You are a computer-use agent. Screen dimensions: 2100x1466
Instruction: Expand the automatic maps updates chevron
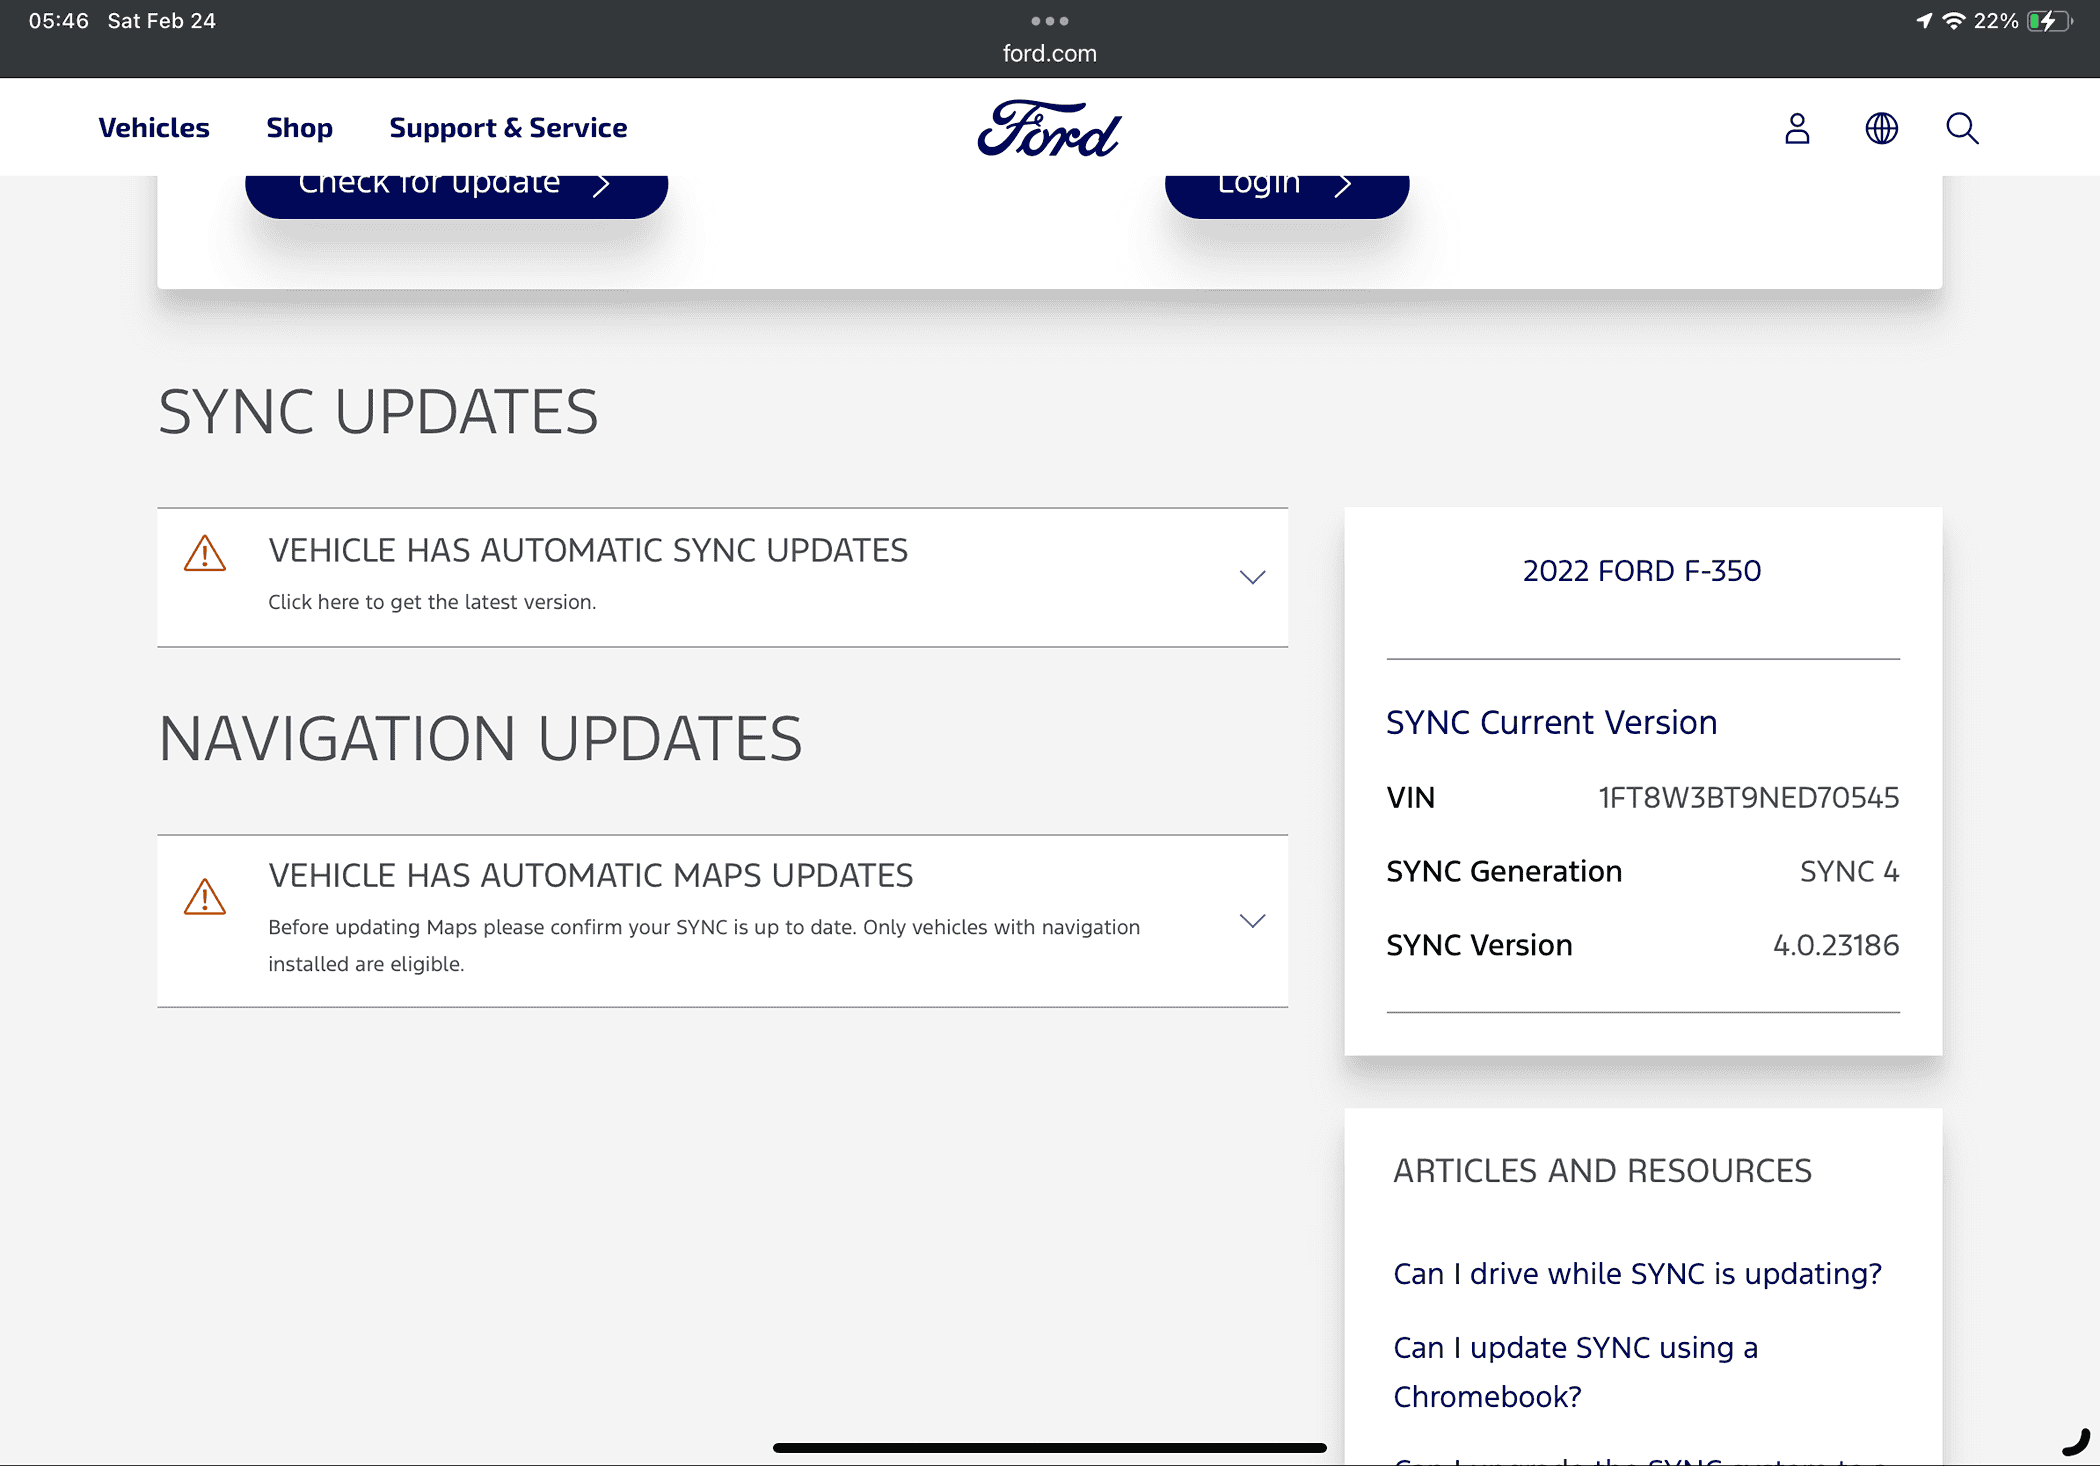pyautogui.click(x=1252, y=920)
